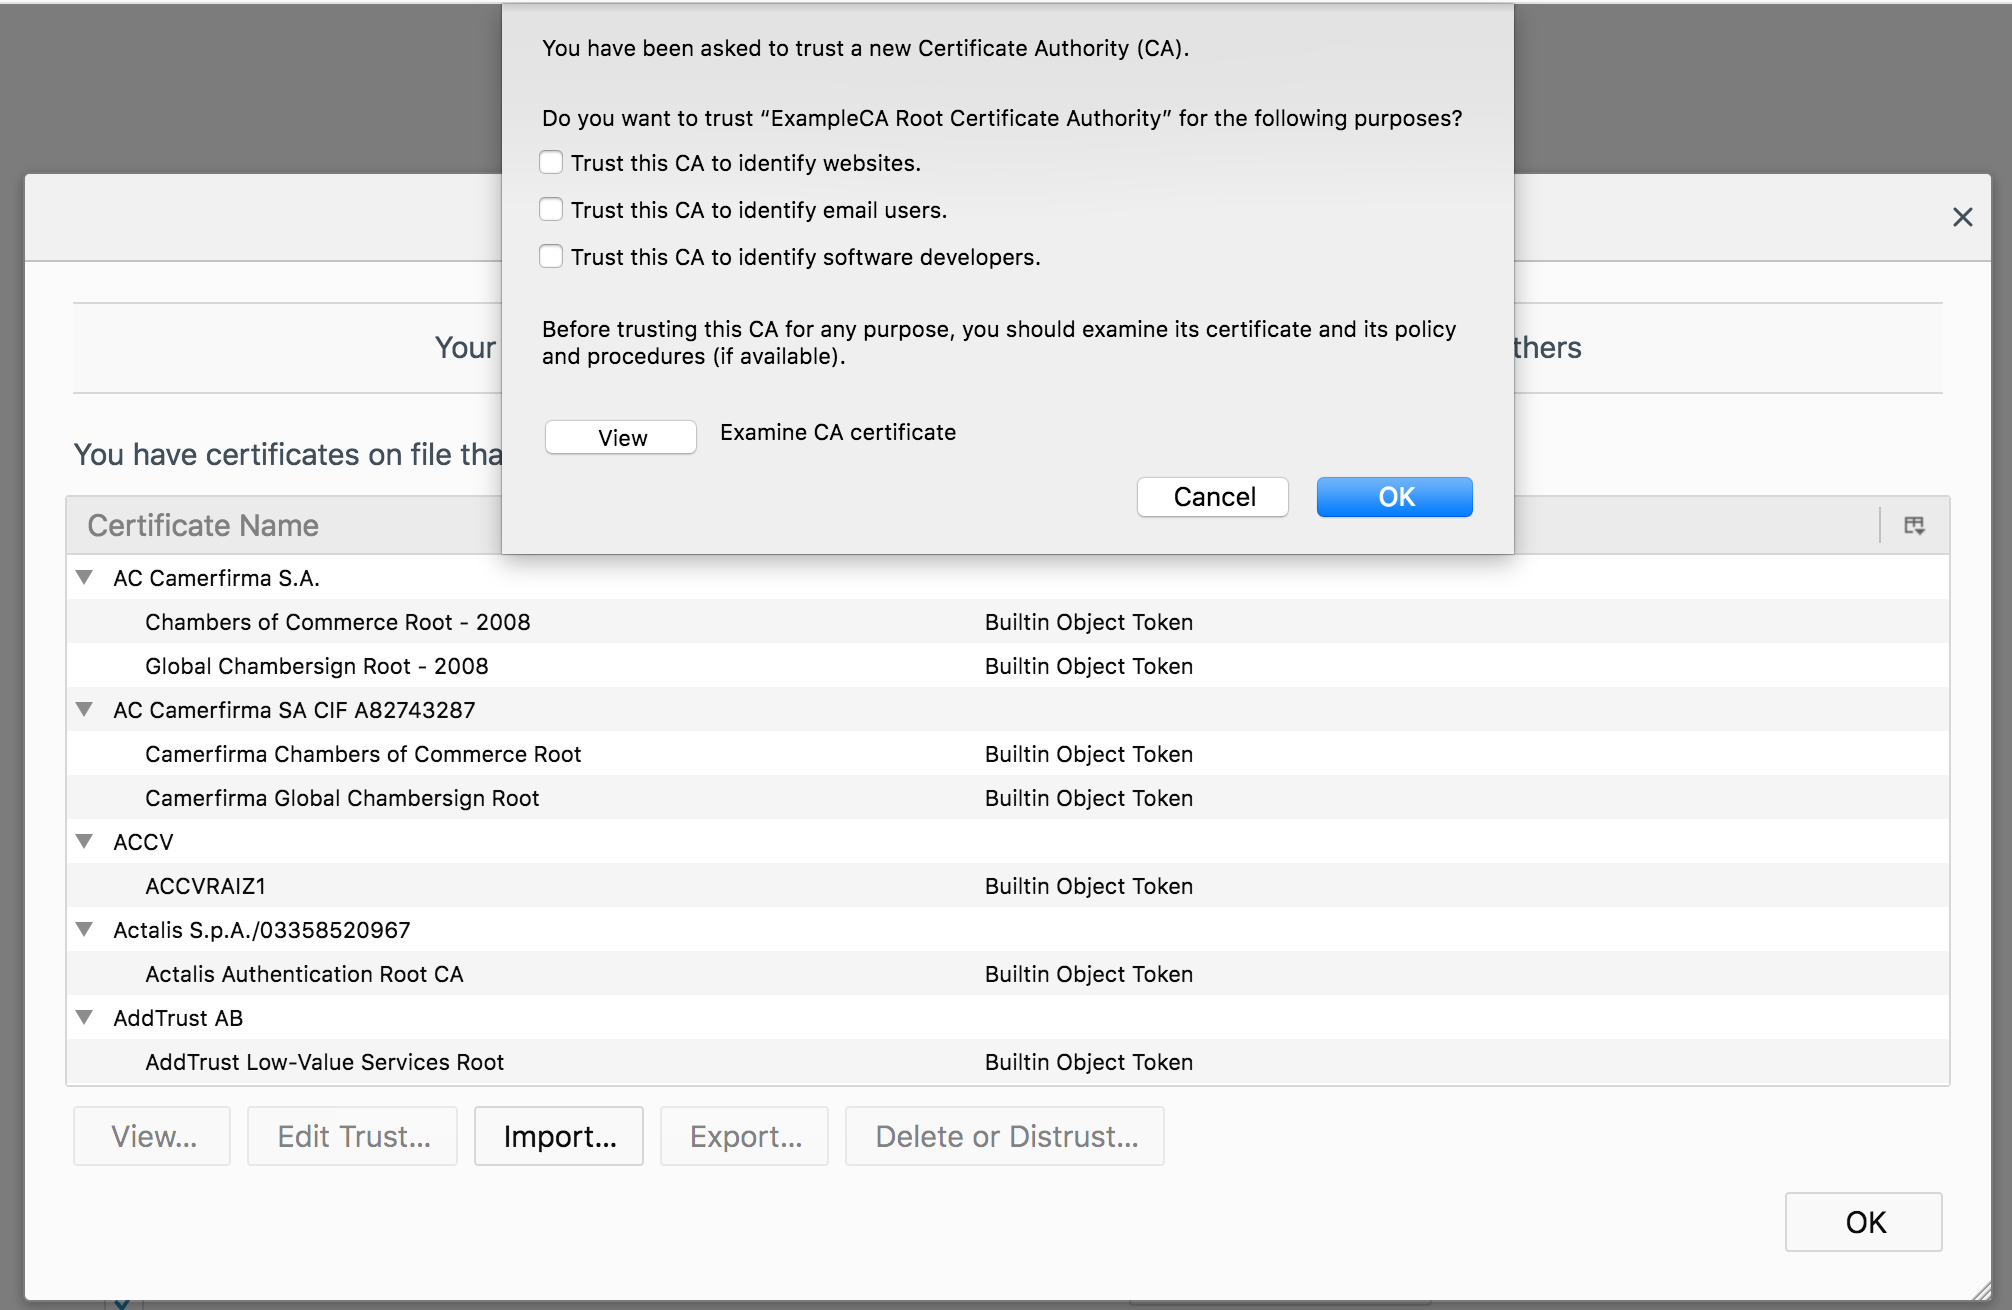Click View to examine the CA certificate
This screenshot has width=2012, height=1310.
pyautogui.click(x=620, y=437)
